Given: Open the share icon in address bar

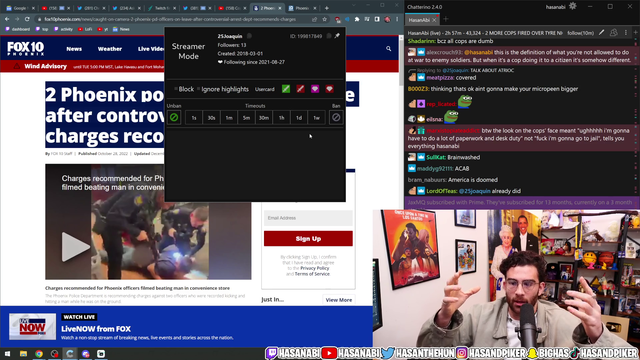Looking at the screenshot, I should [314, 19].
